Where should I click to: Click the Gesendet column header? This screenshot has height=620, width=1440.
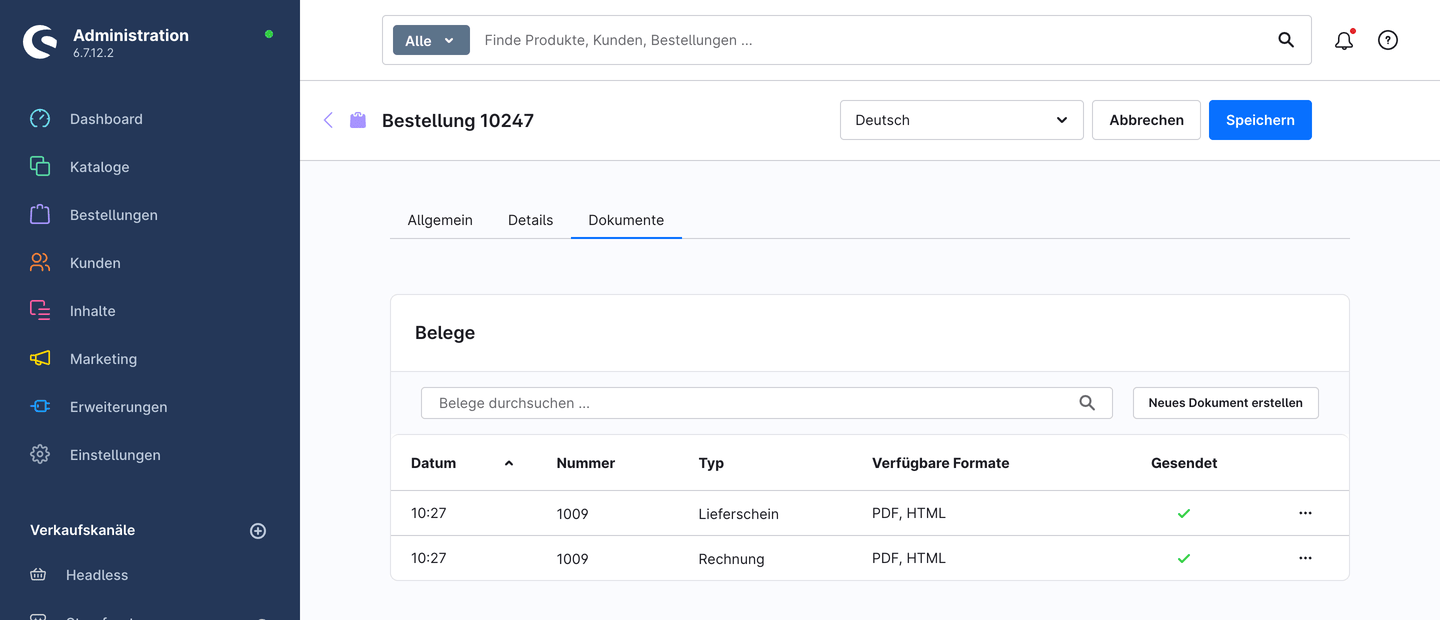1184,463
